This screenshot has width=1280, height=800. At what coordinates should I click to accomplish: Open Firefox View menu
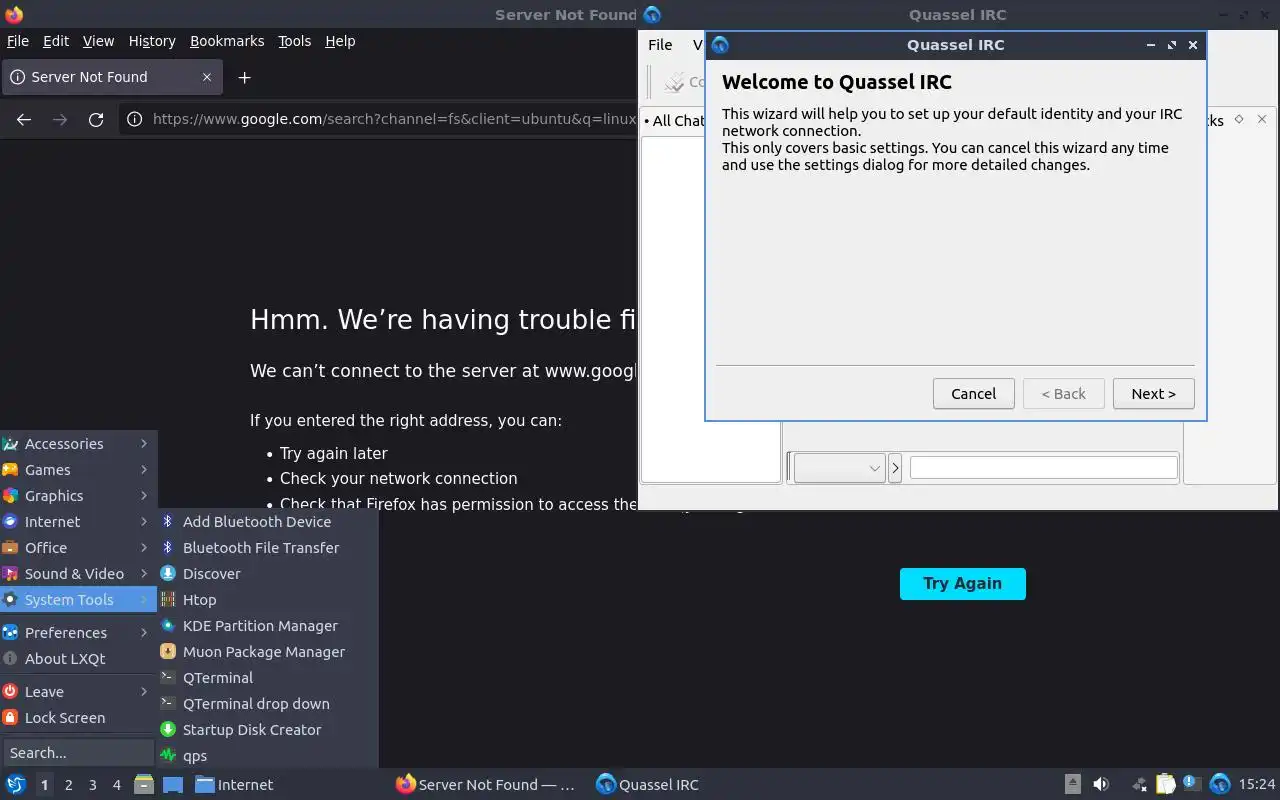point(98,41)
